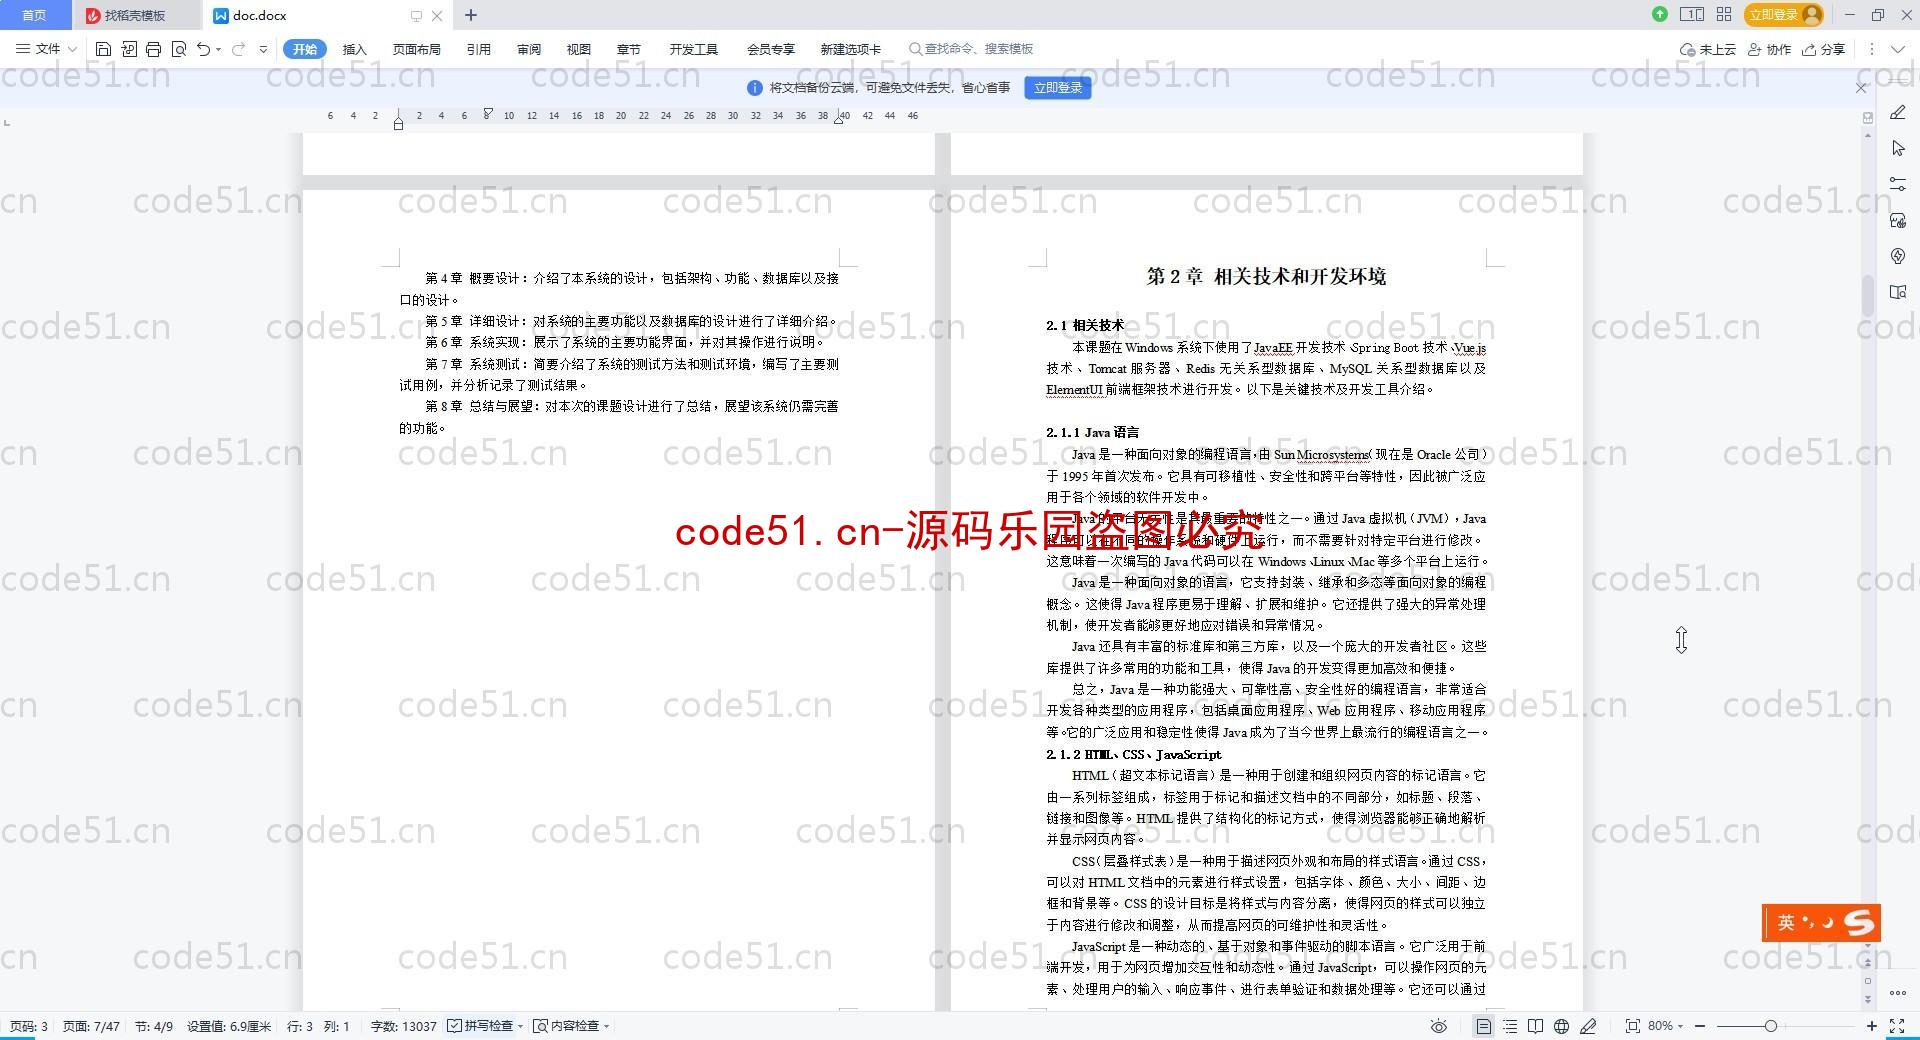Click the Export to PDF icon
1920x1040 pixels.
129,49
